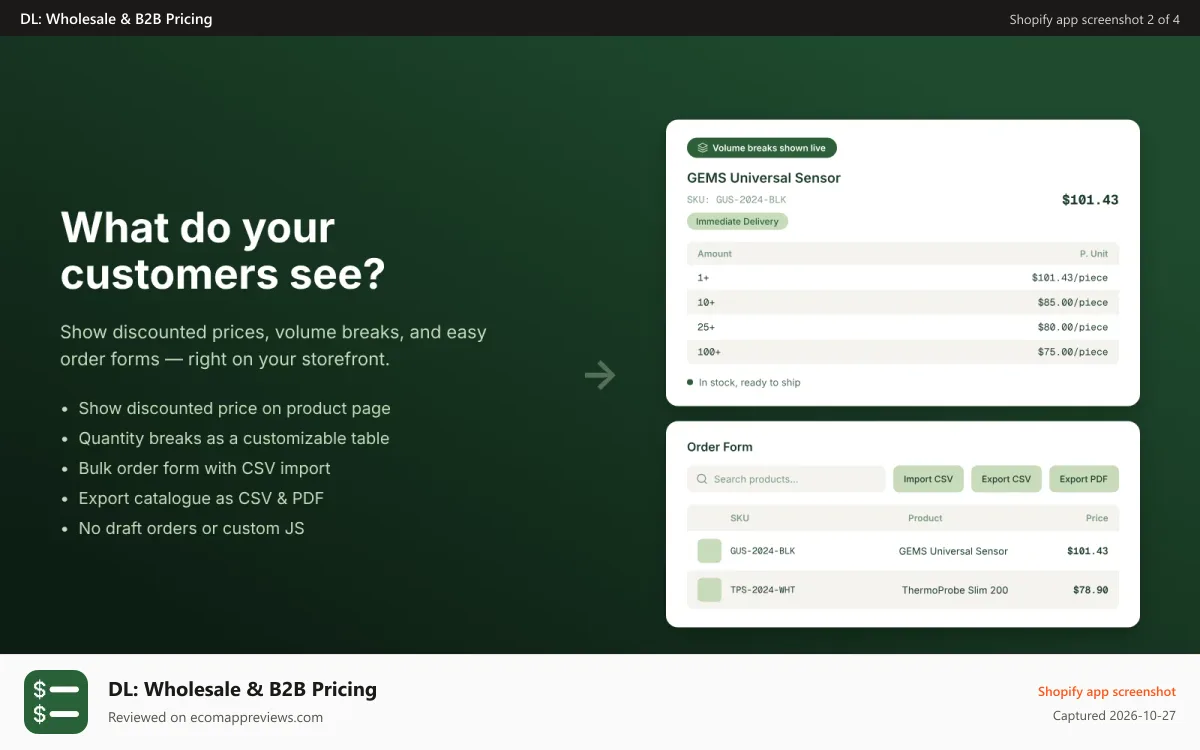Click the Shopify app screenshot 2 of 4 text
The width and height of the screenshot is (1200, 750).
[x=1095, y=19]
